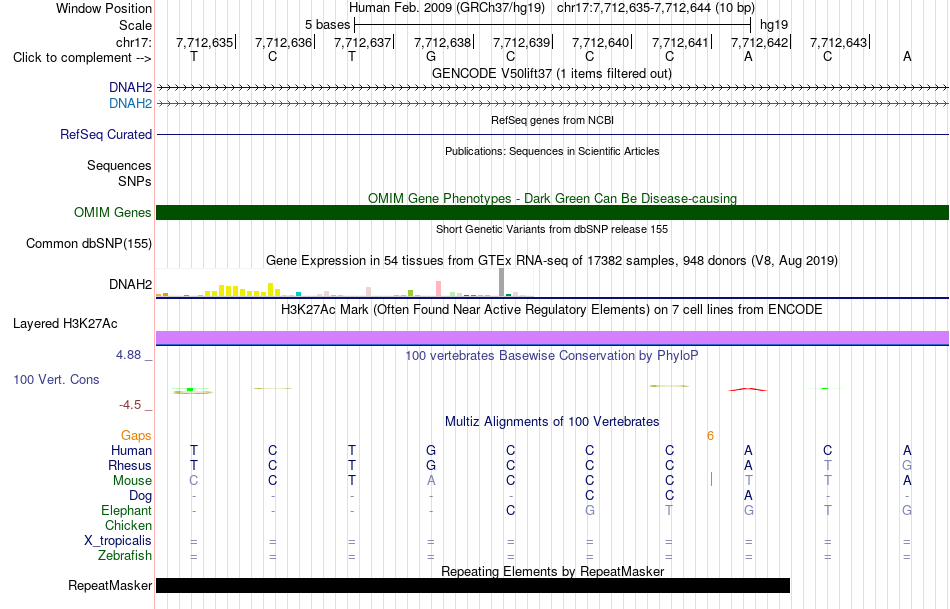
Task: Click the Zebrafish species label
Action: pos(125,555)
